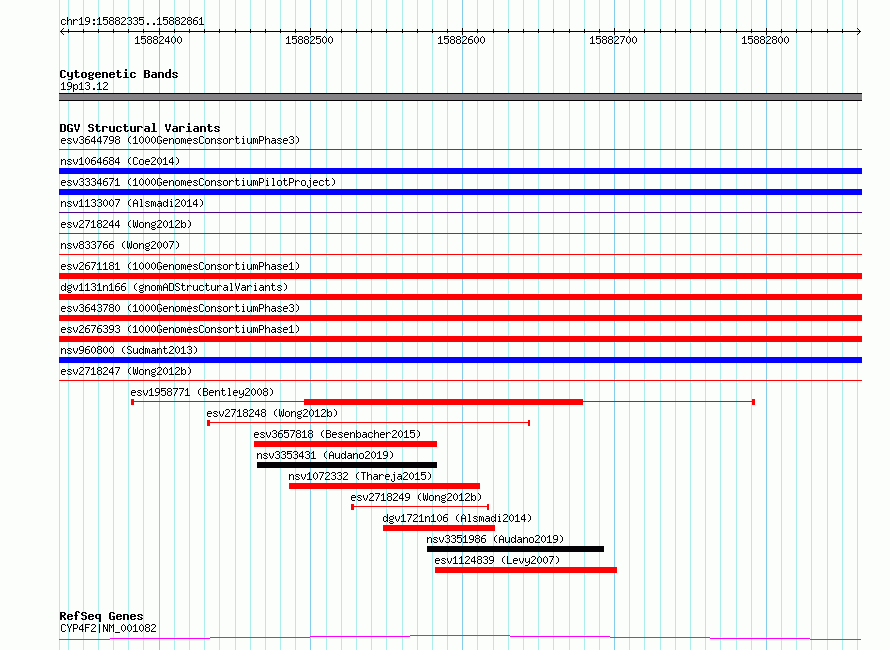Open the esv3334671 (1000GenomesConsortiumPilotProject) label
Image resolution: width=890 pixels, height=650 pixels.
[x=198, y=182]
